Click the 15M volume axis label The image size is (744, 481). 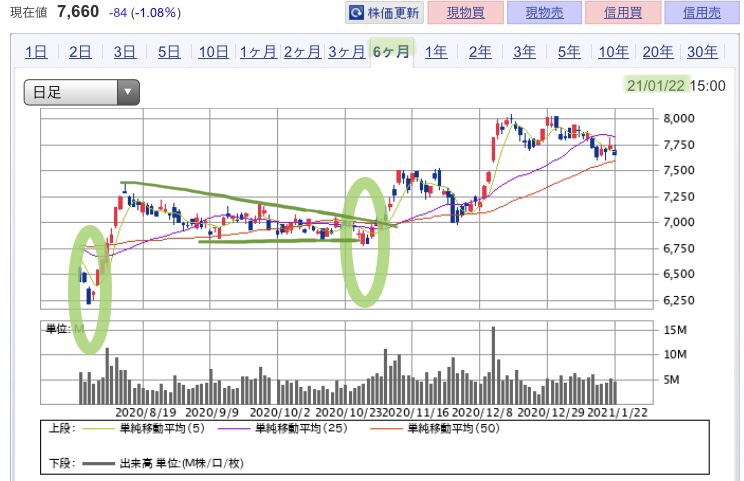point(675,330)
